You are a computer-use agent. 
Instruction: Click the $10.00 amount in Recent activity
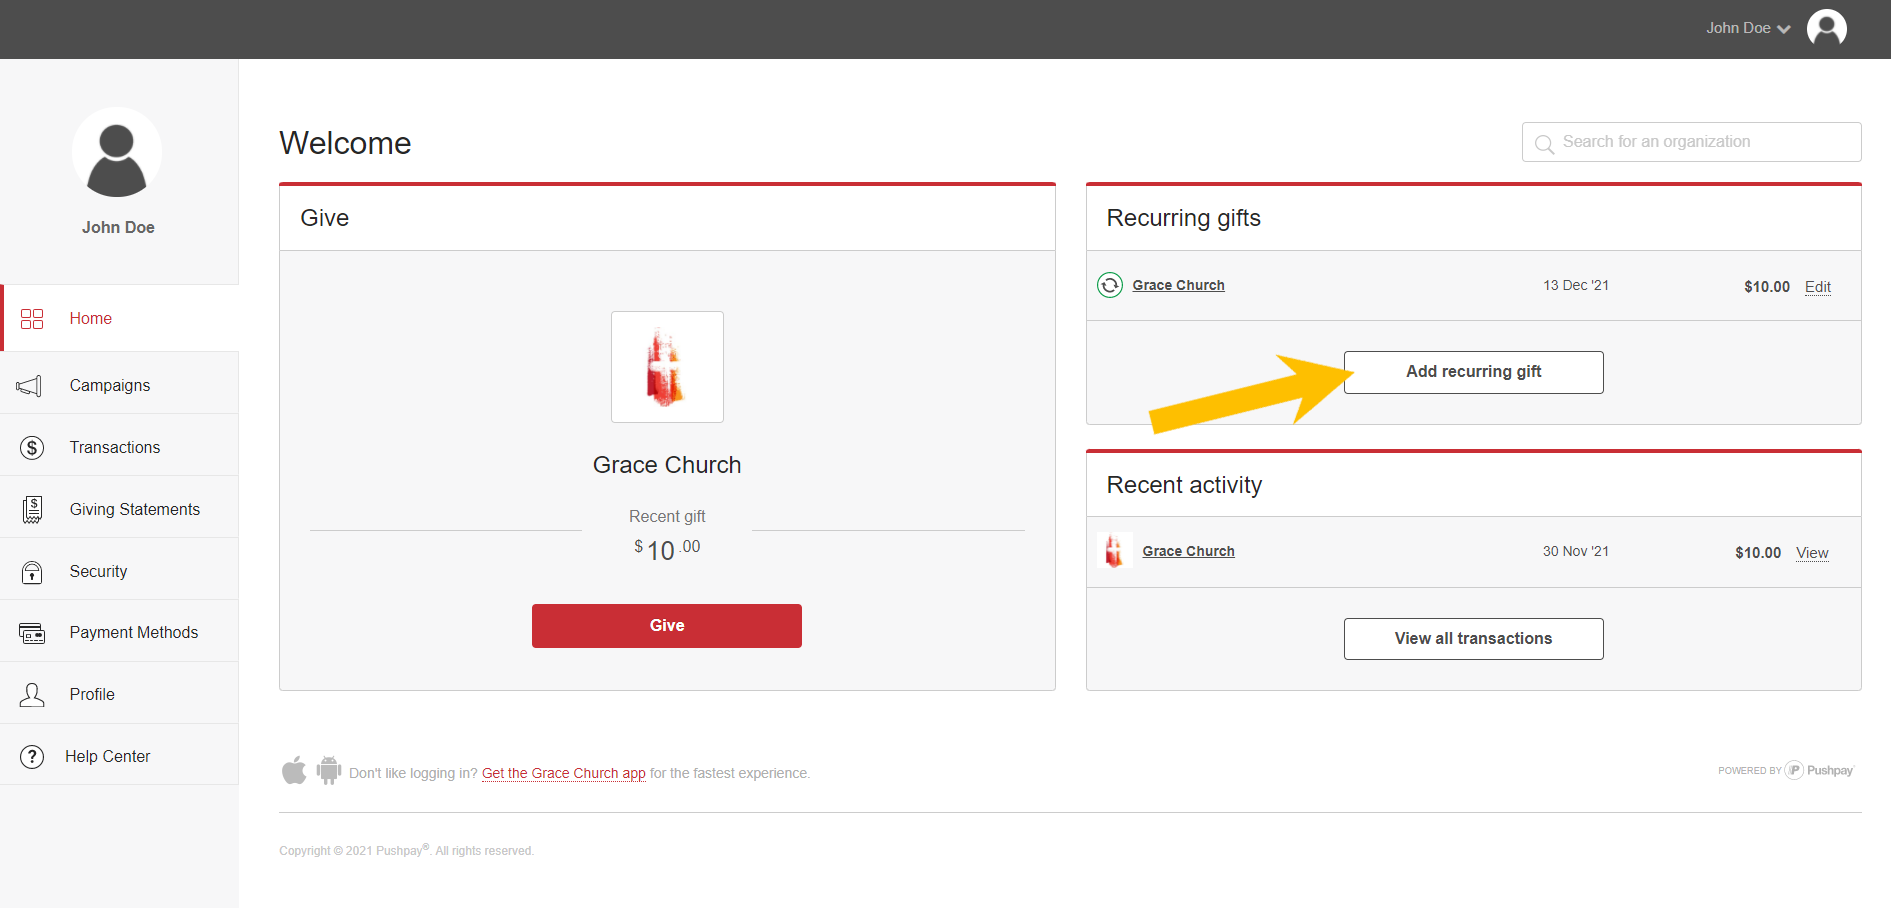[1758, 553]
